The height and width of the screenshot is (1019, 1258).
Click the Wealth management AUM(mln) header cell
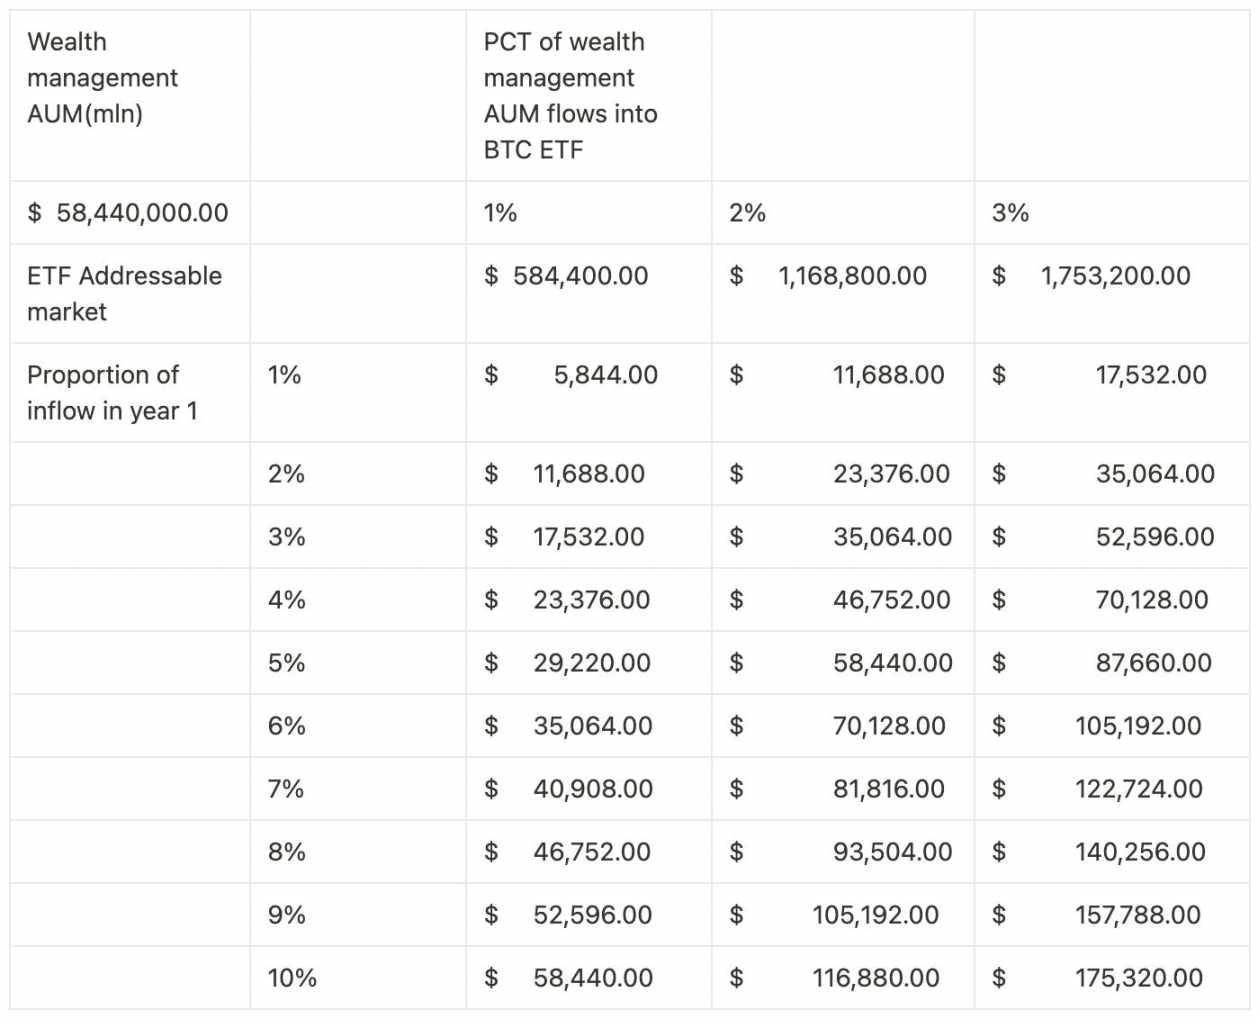click(x=102, y=78)
